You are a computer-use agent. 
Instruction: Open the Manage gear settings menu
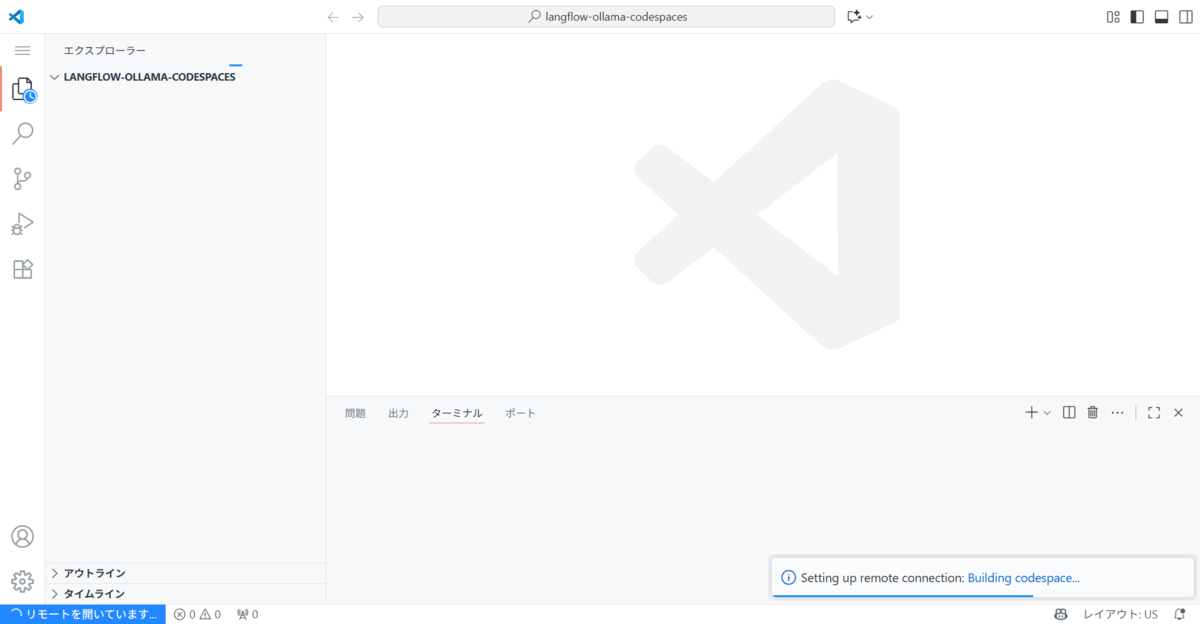[x=22, y=581]
